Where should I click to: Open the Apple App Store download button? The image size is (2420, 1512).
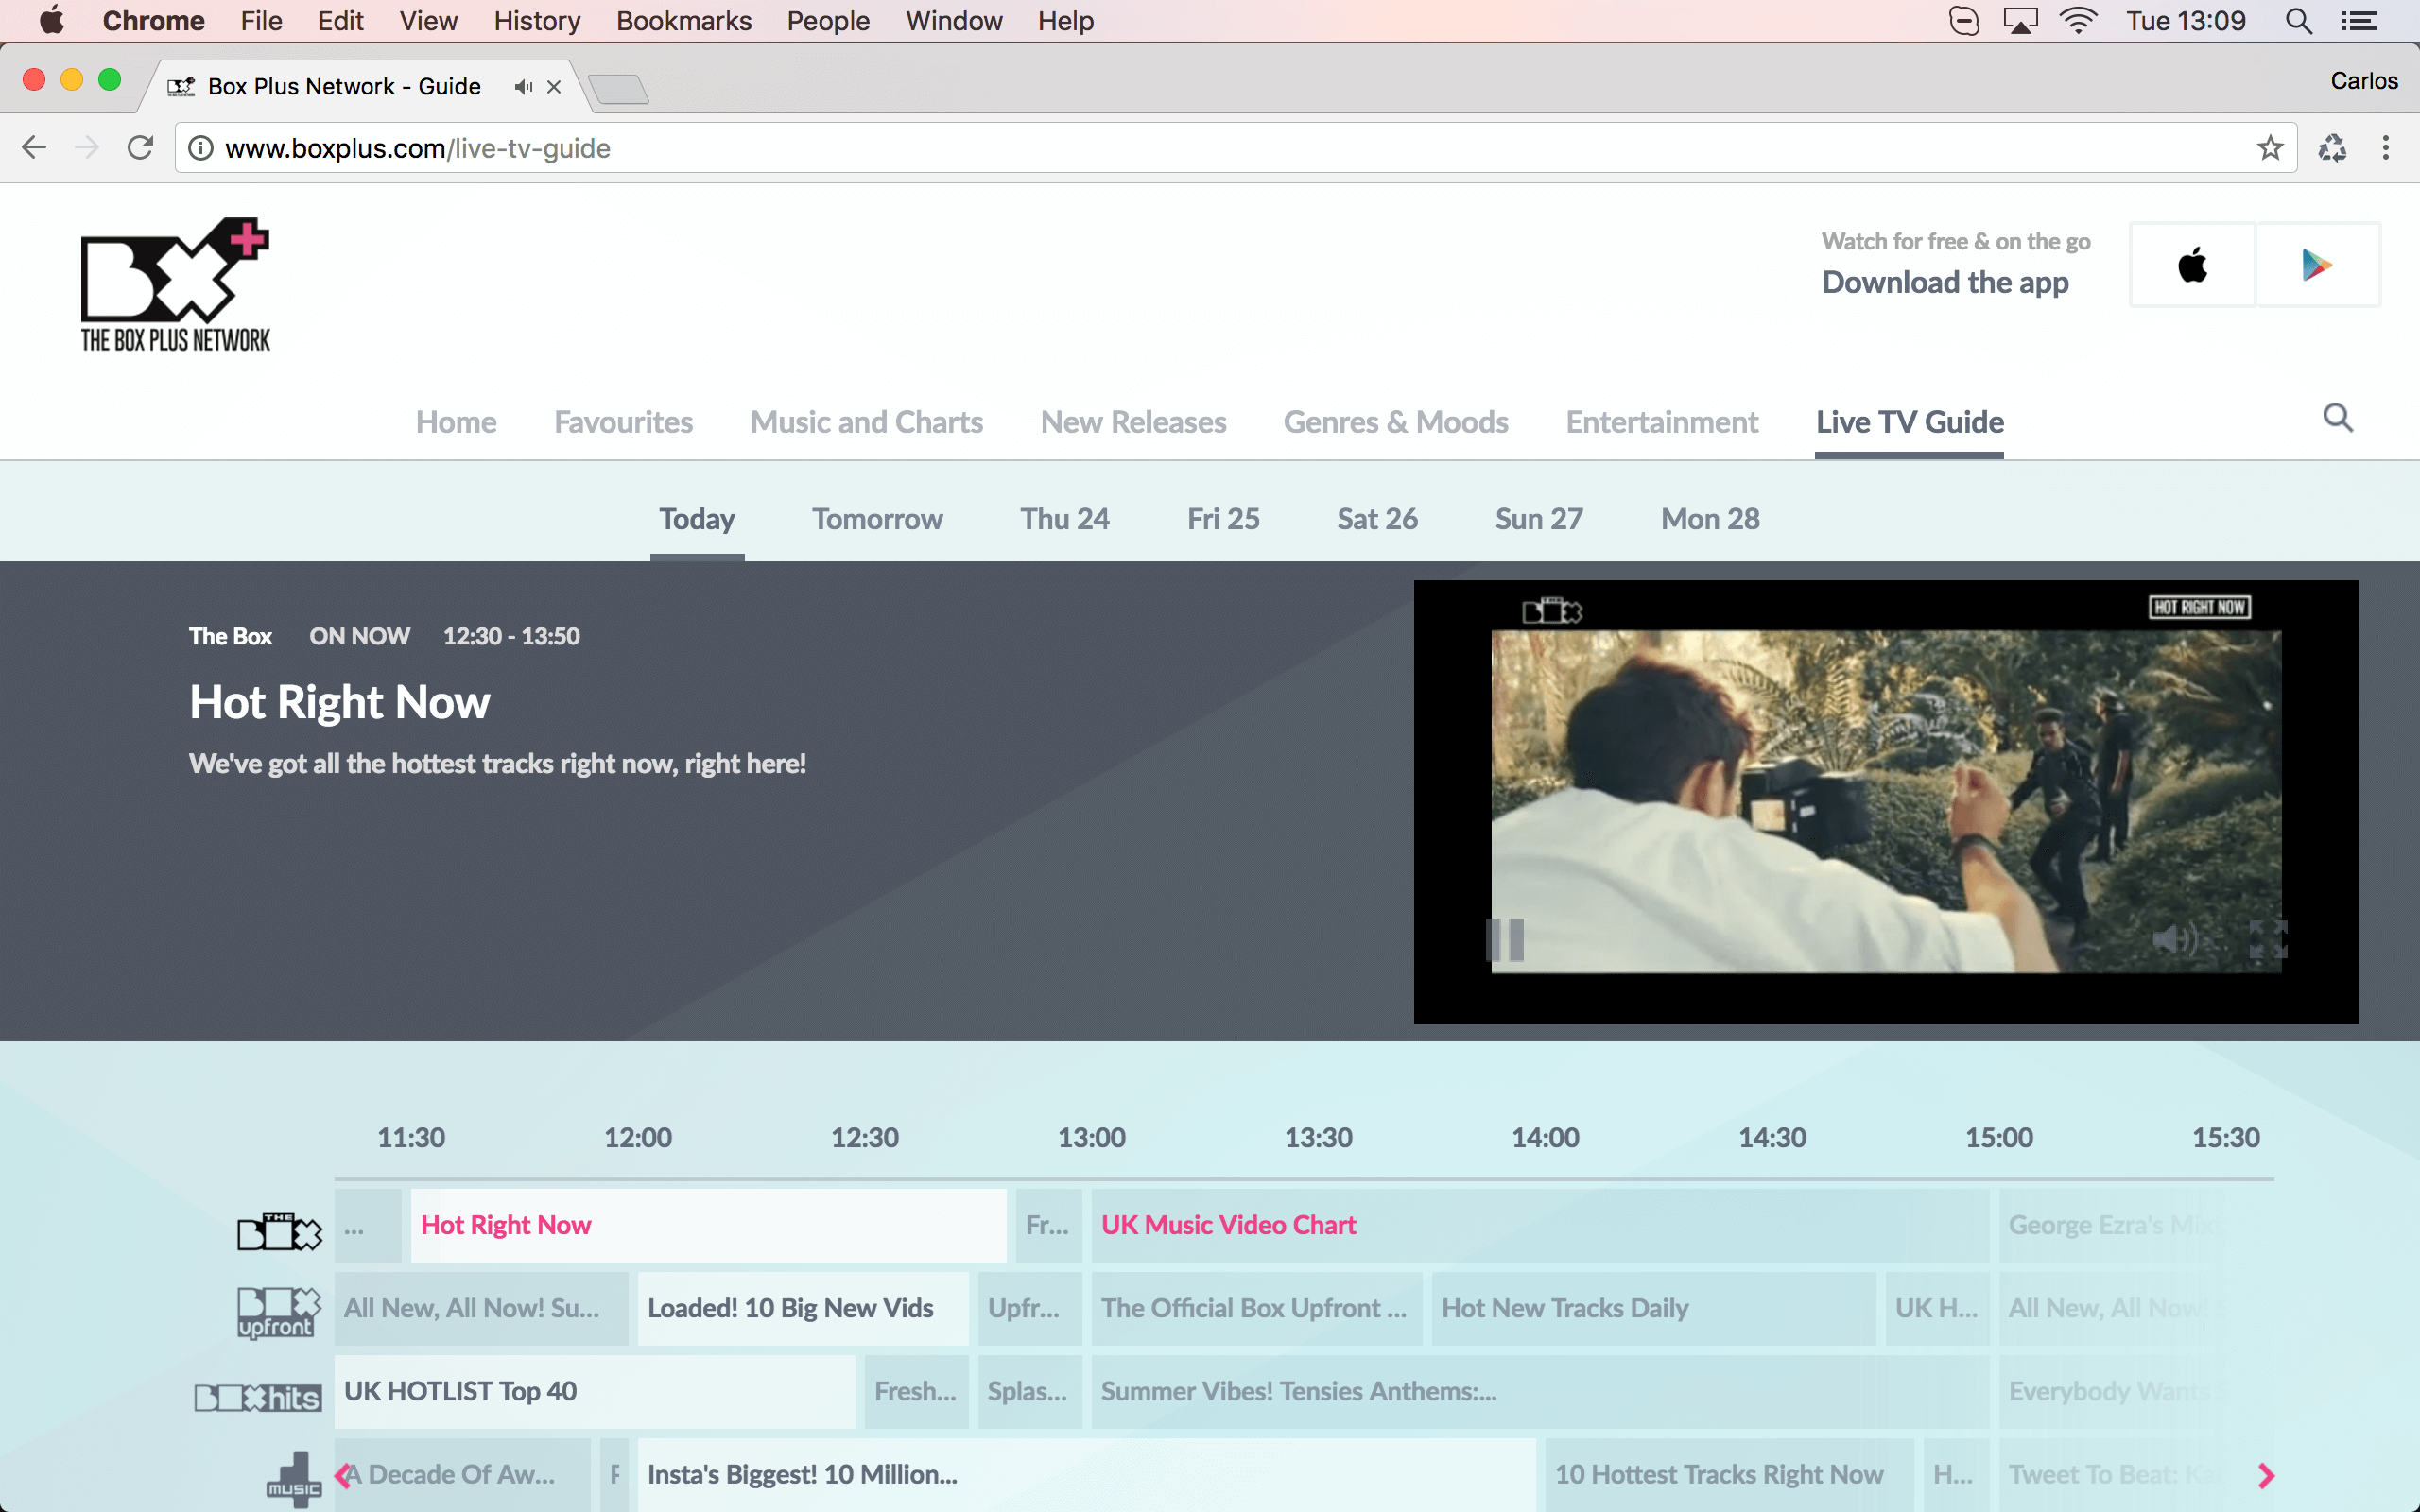point(2192,265)
